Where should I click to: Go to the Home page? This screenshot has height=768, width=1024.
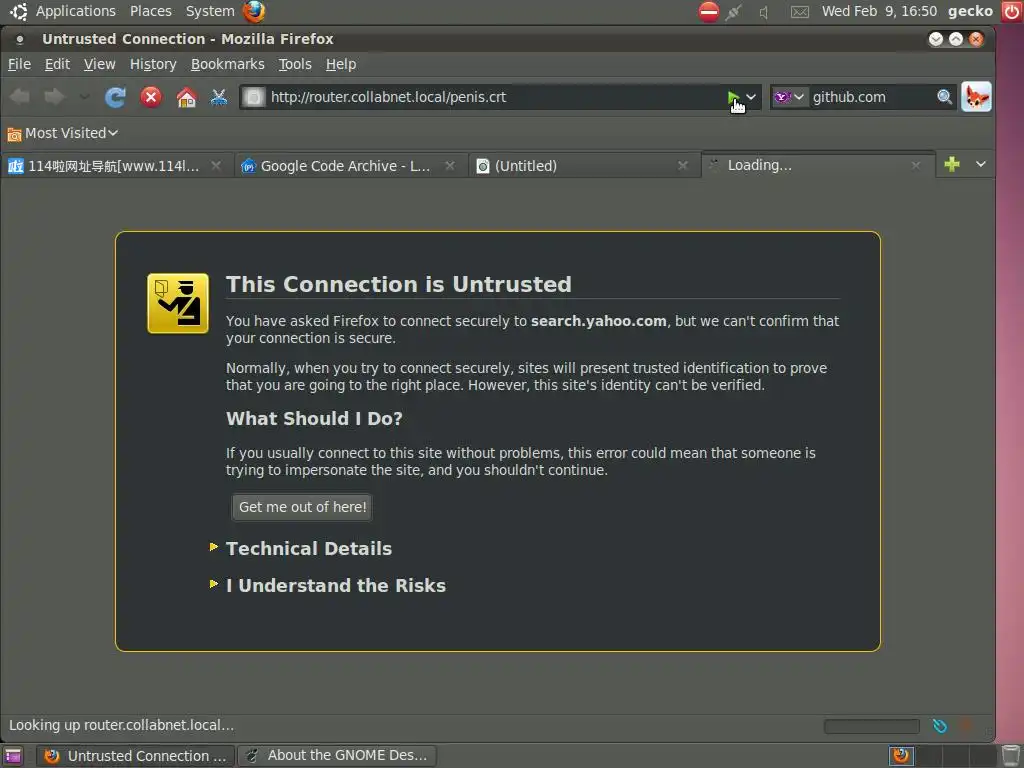[186, 97]
